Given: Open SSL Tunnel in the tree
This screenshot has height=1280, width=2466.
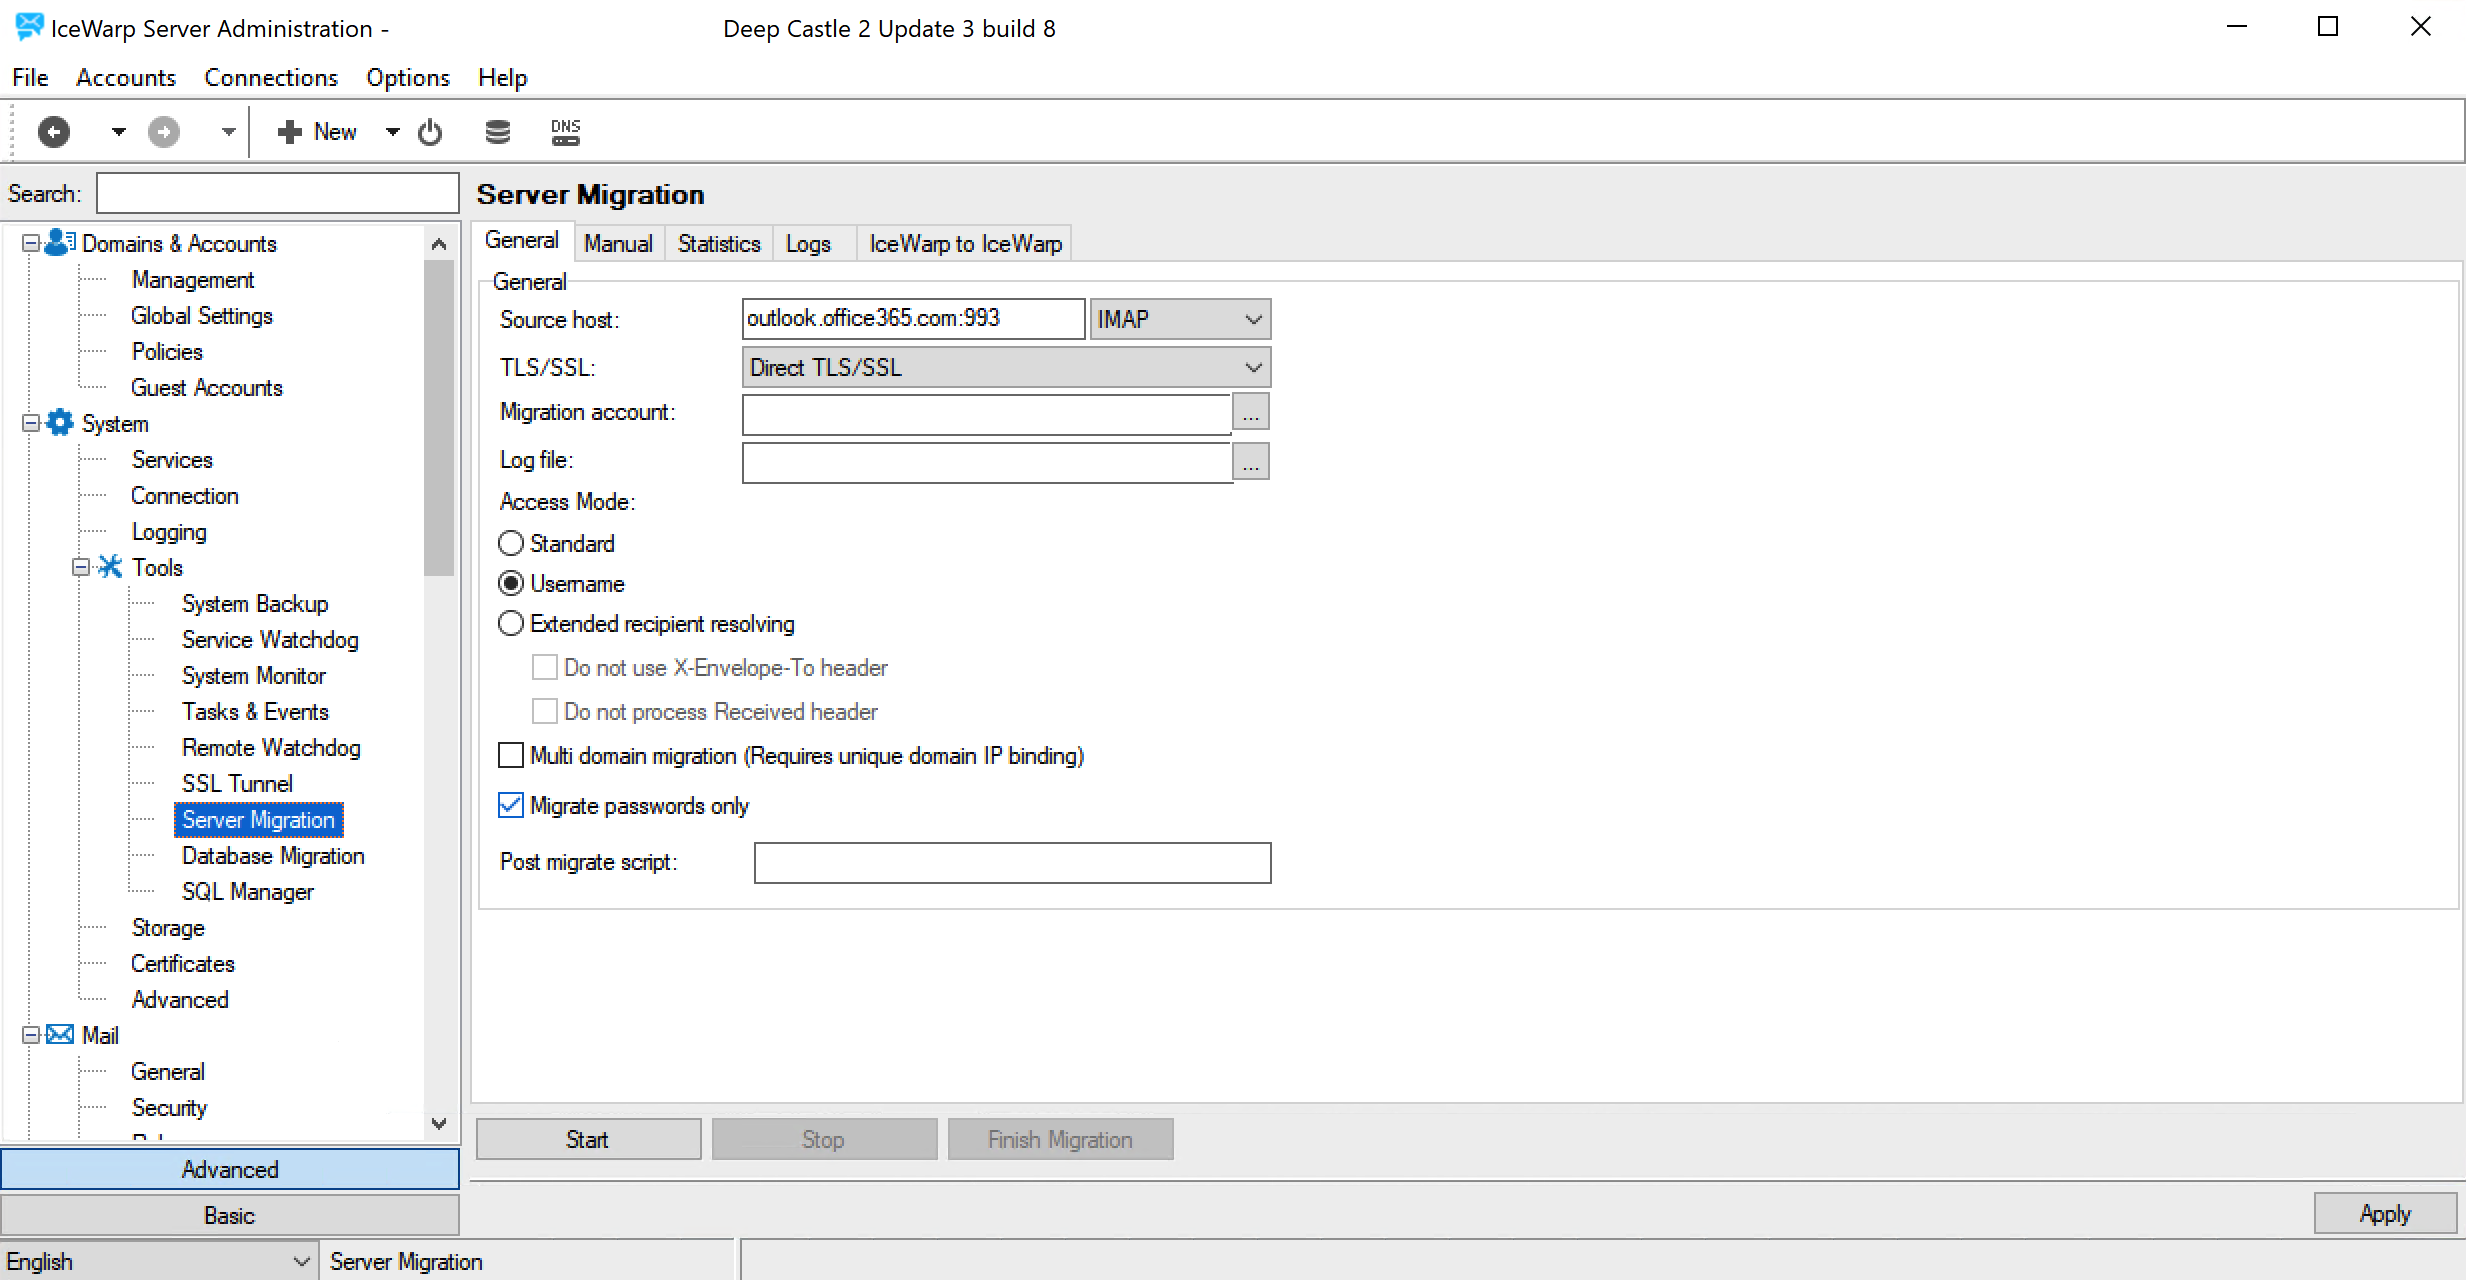Looking at the screenshot, I should tap(237, 784).
